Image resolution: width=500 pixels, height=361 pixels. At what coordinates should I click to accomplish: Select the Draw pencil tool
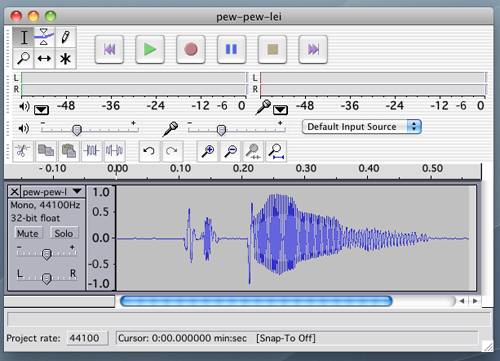coord(65,37)
